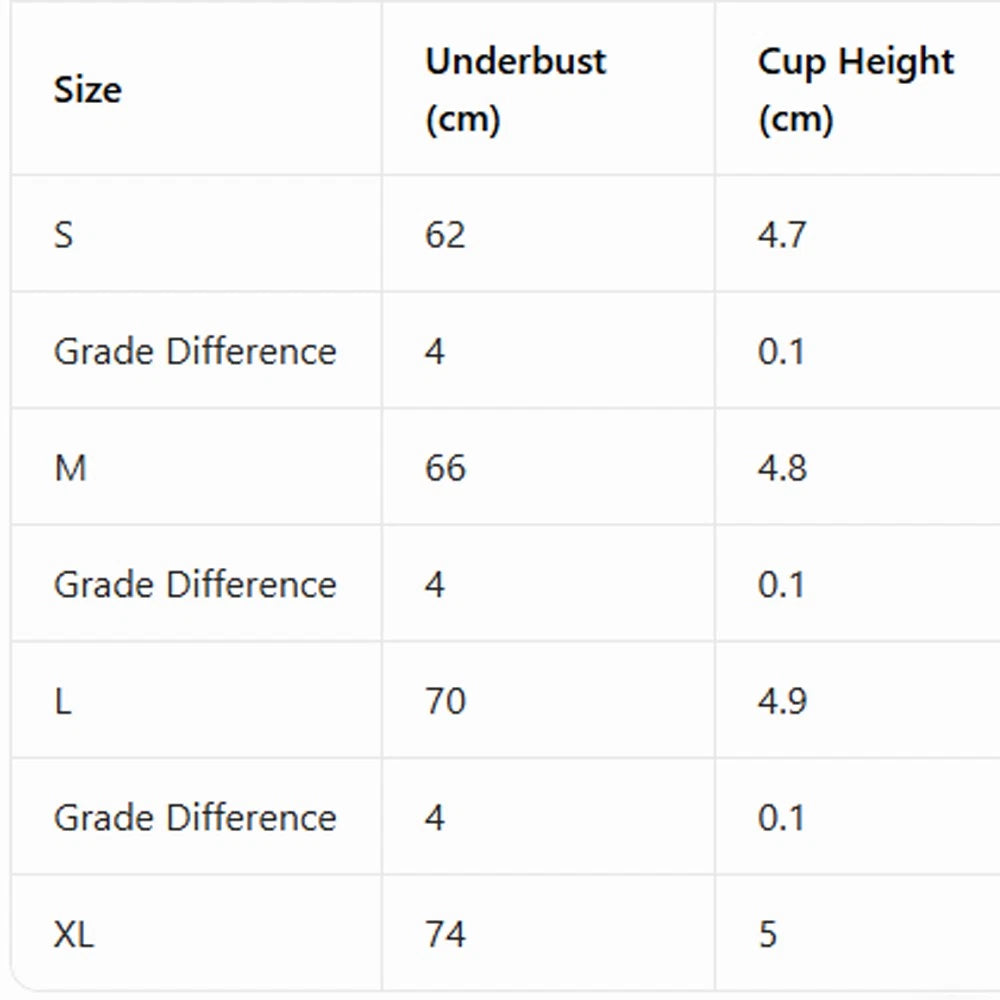Click underbust grade value 4 below S
The height and width of the screenshot is (1000, 1000).
pos(435,351)
